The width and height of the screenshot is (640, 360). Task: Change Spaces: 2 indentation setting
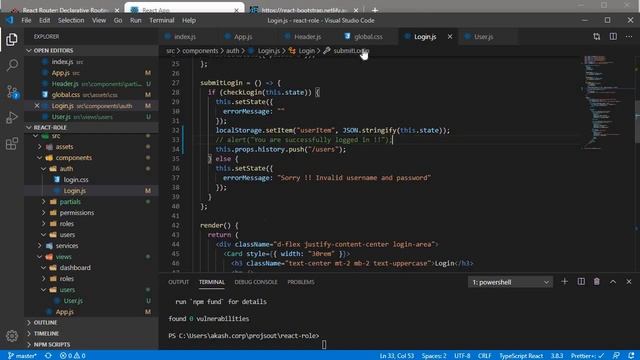[x=434, y=356]
